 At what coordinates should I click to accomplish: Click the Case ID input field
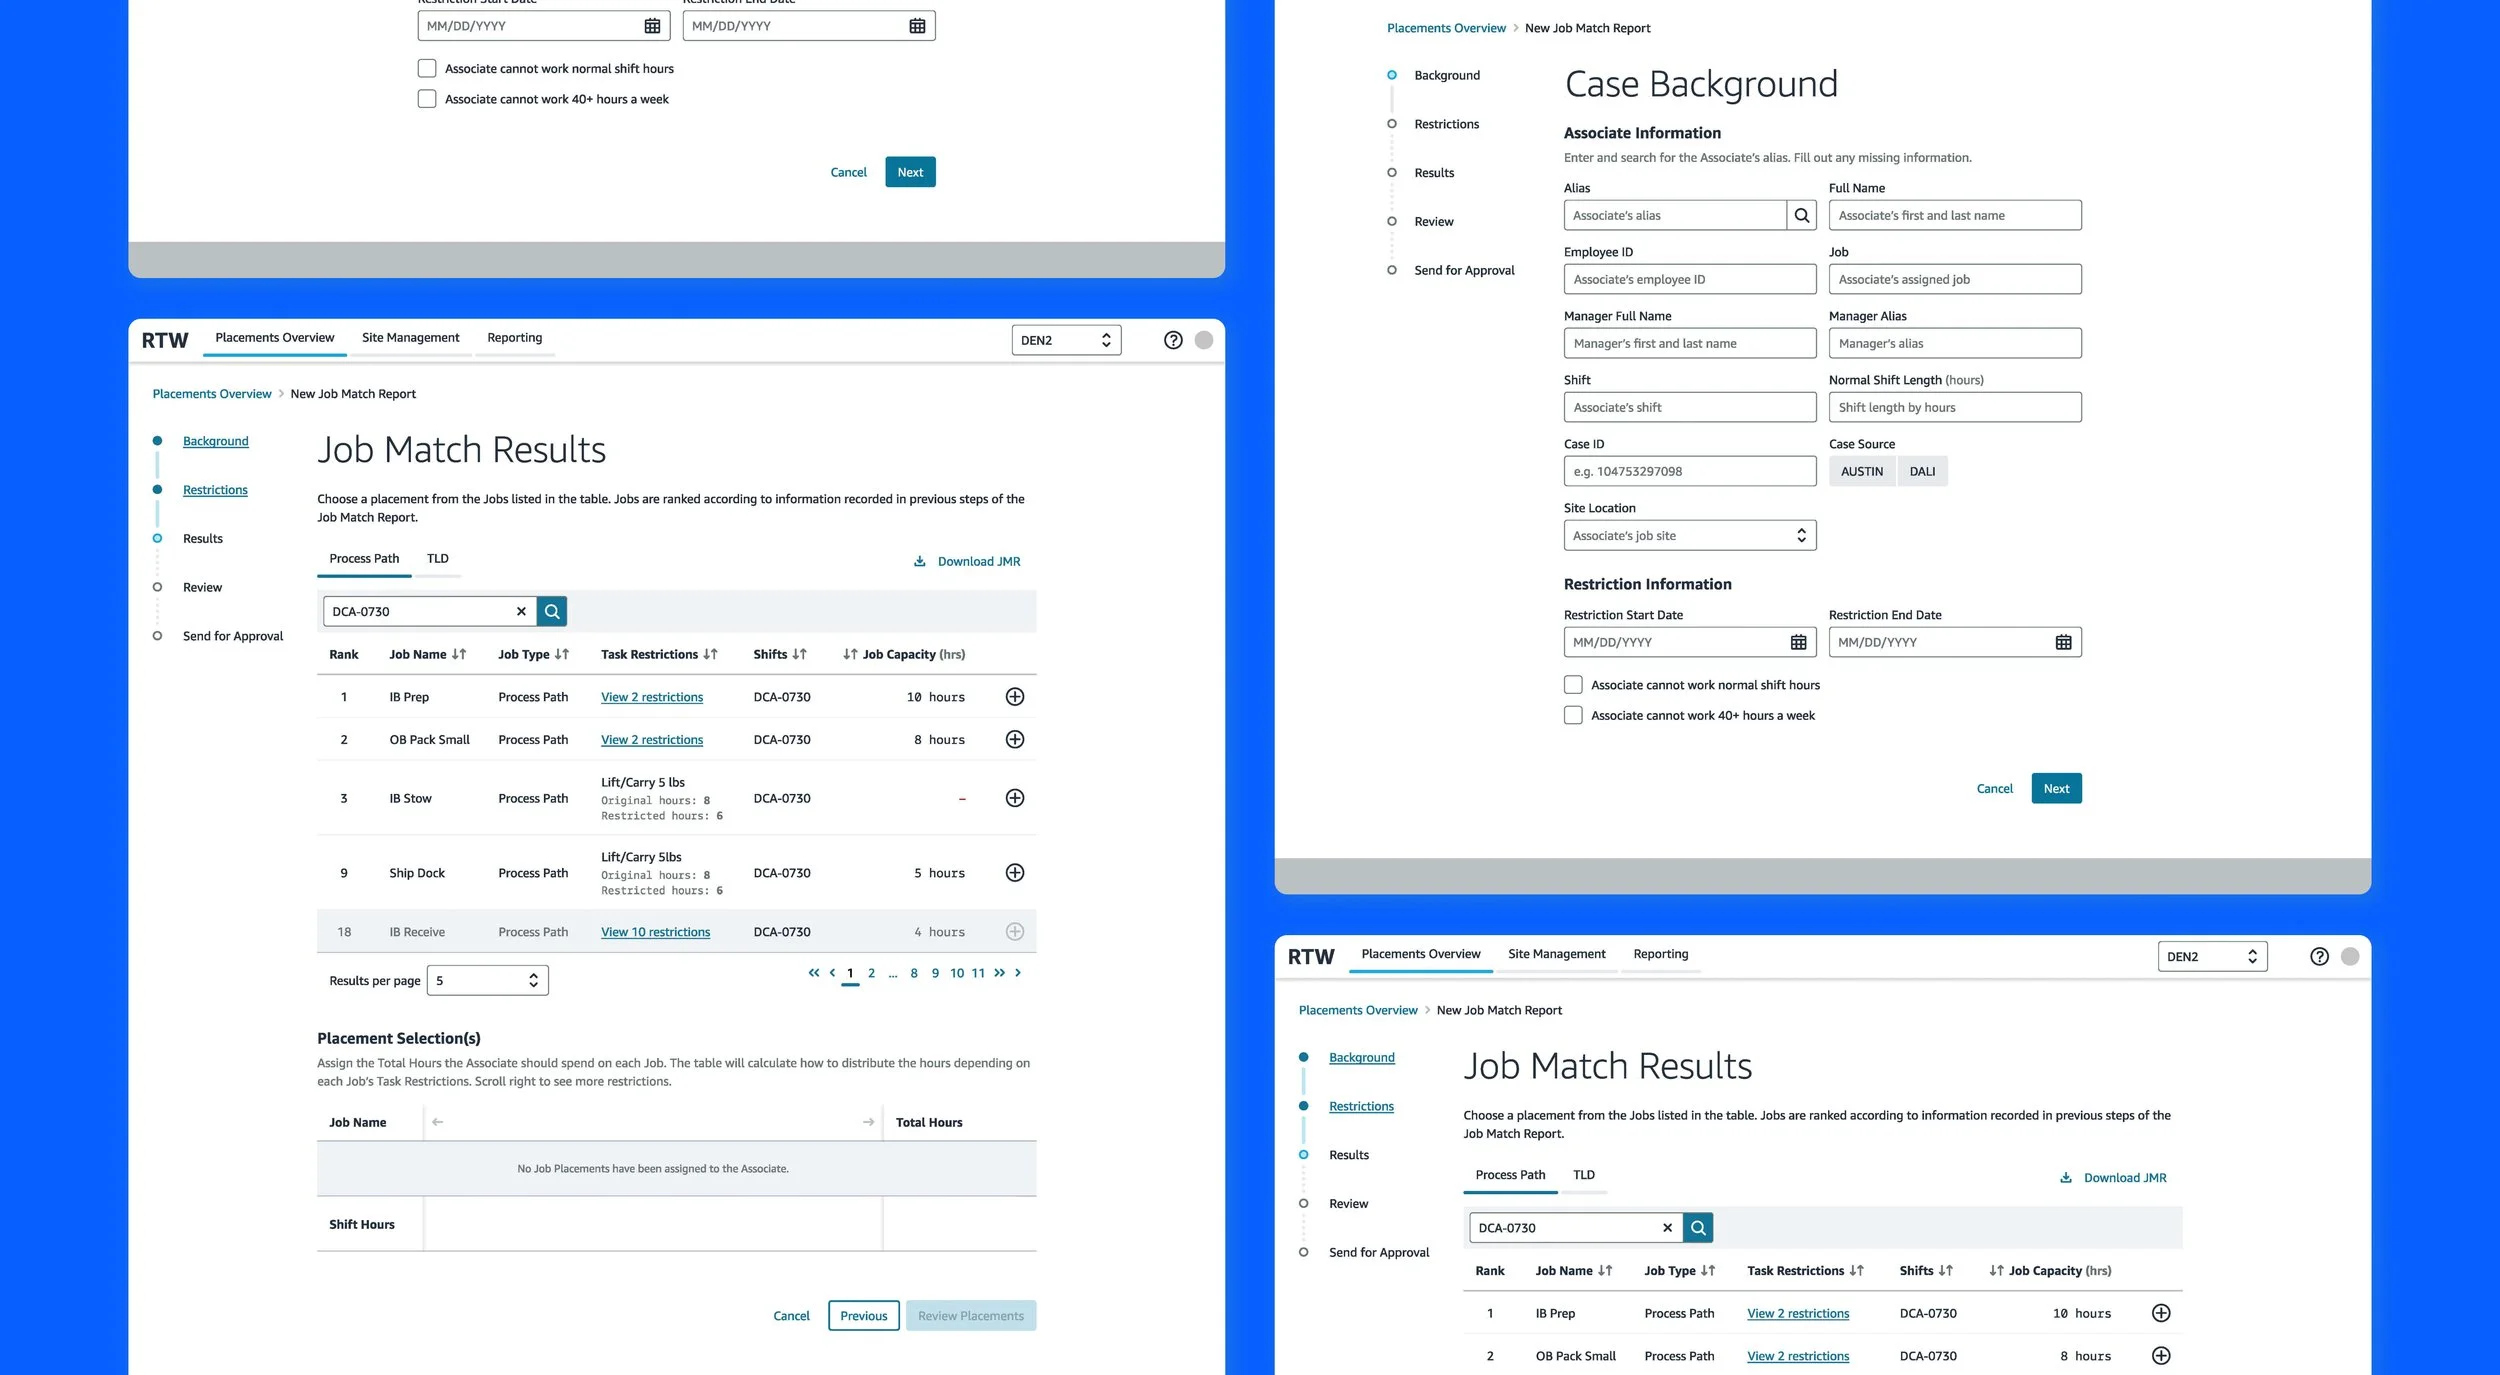pos(1689,471)
